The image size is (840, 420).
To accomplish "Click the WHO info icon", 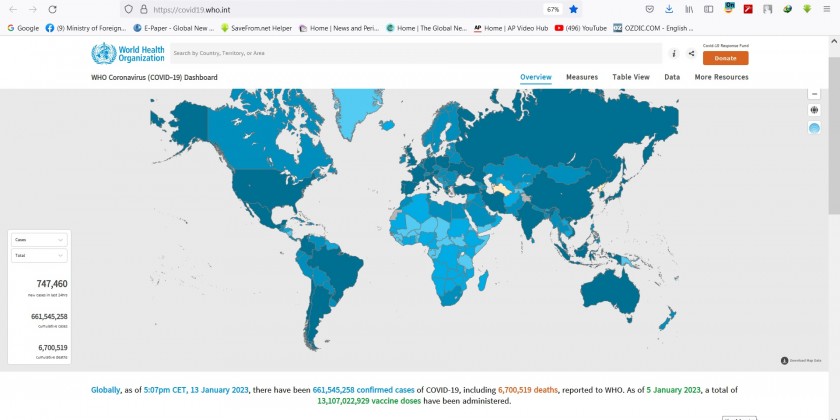I will (674, 53).
